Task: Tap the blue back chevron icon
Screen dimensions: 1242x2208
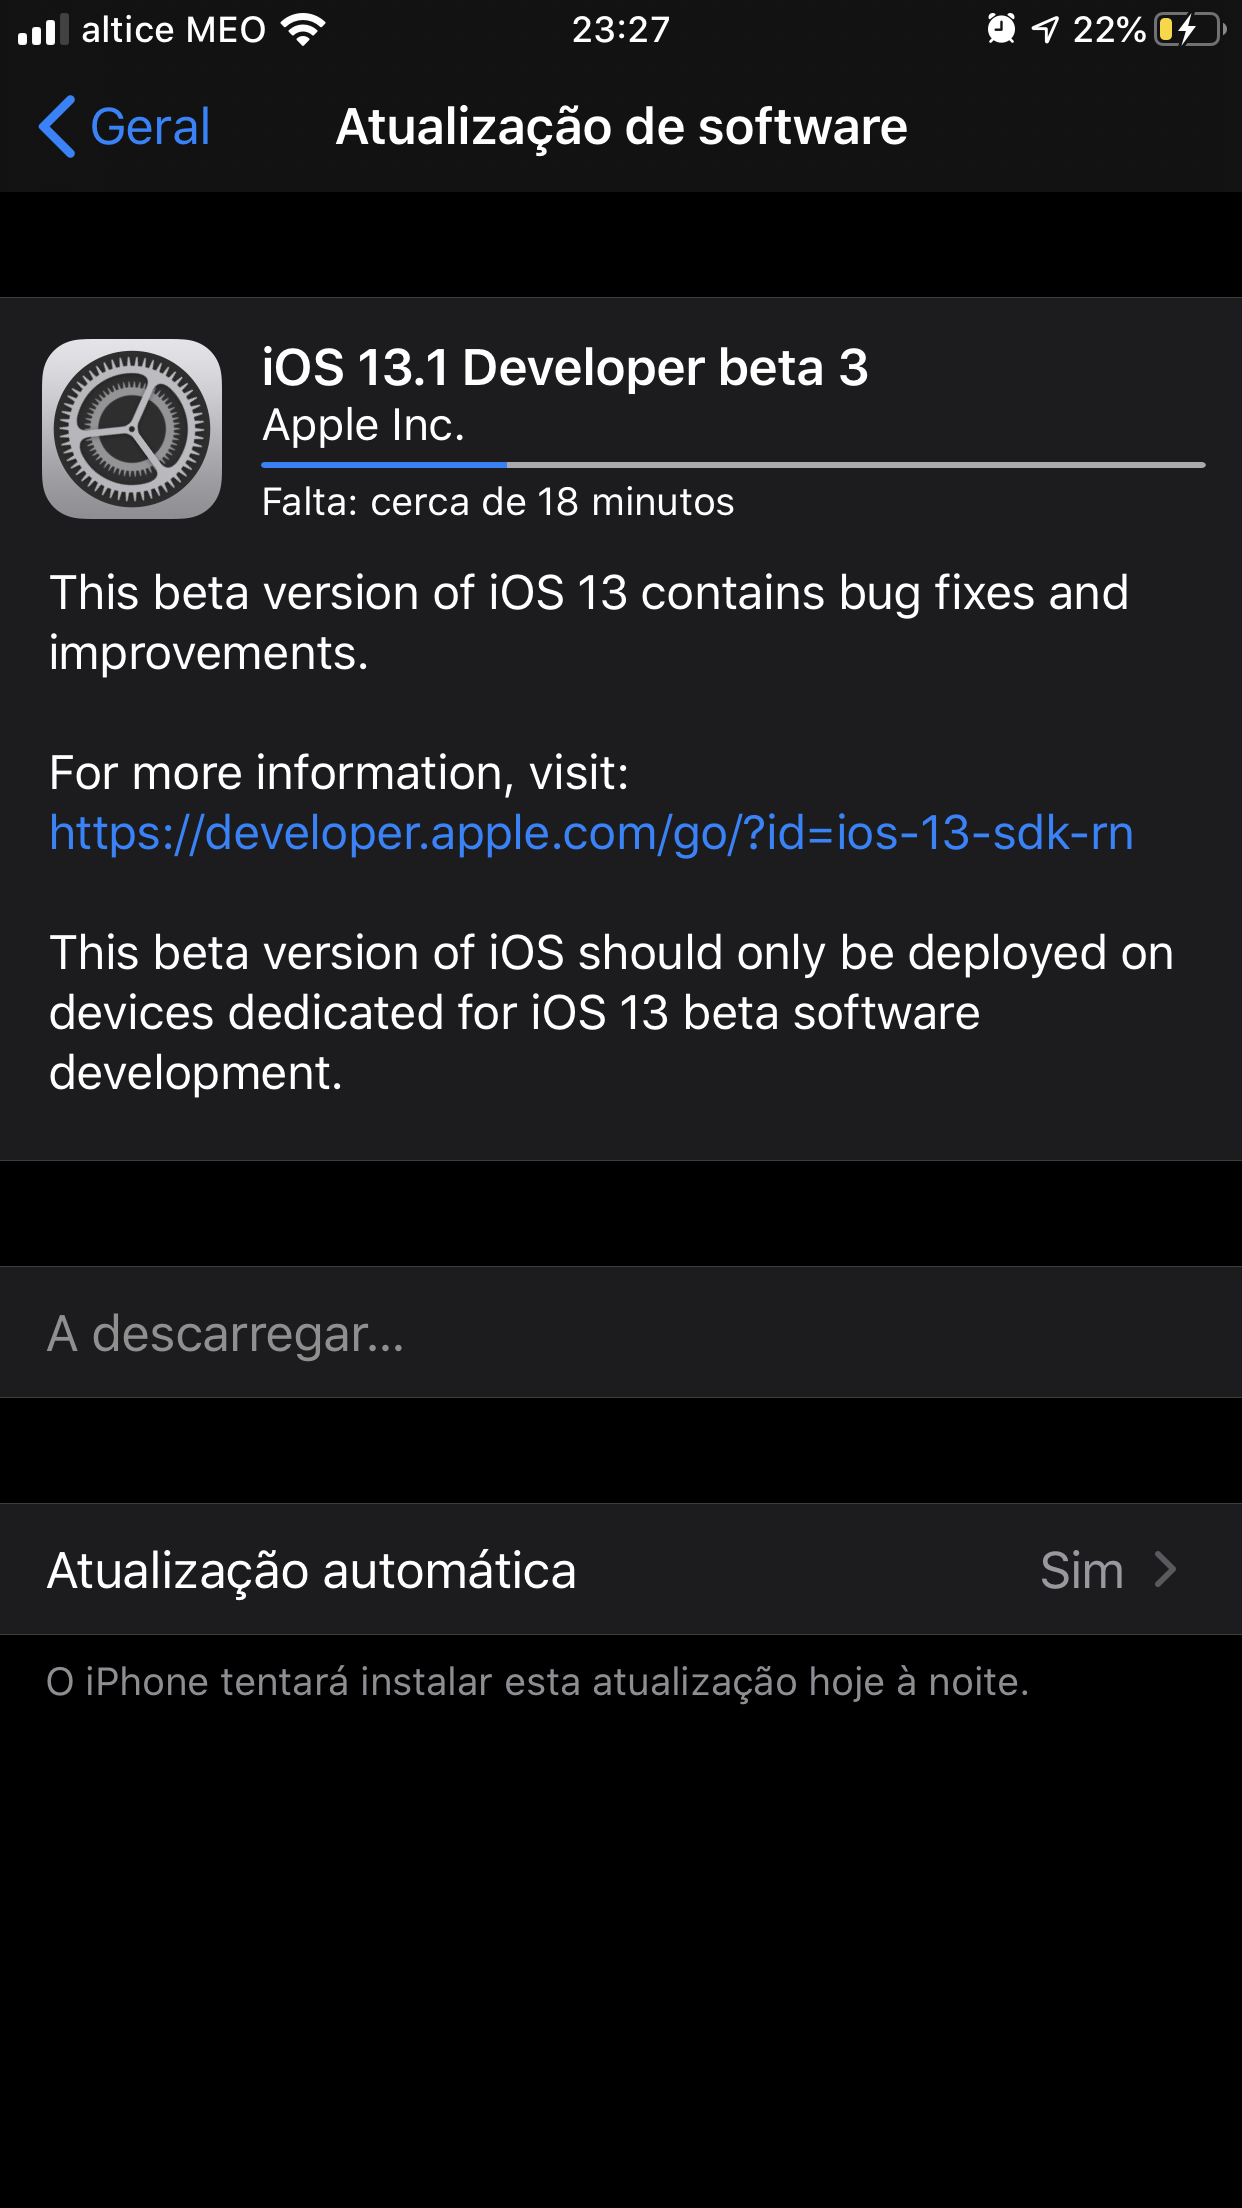Action: tap(57, 127)
